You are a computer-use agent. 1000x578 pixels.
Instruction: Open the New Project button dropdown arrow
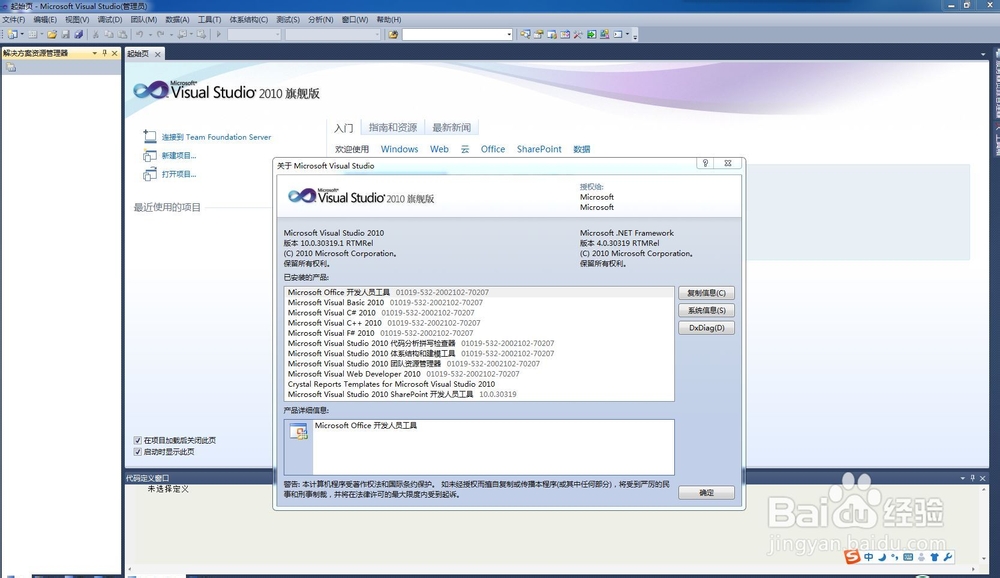click(x=22, y=34)
